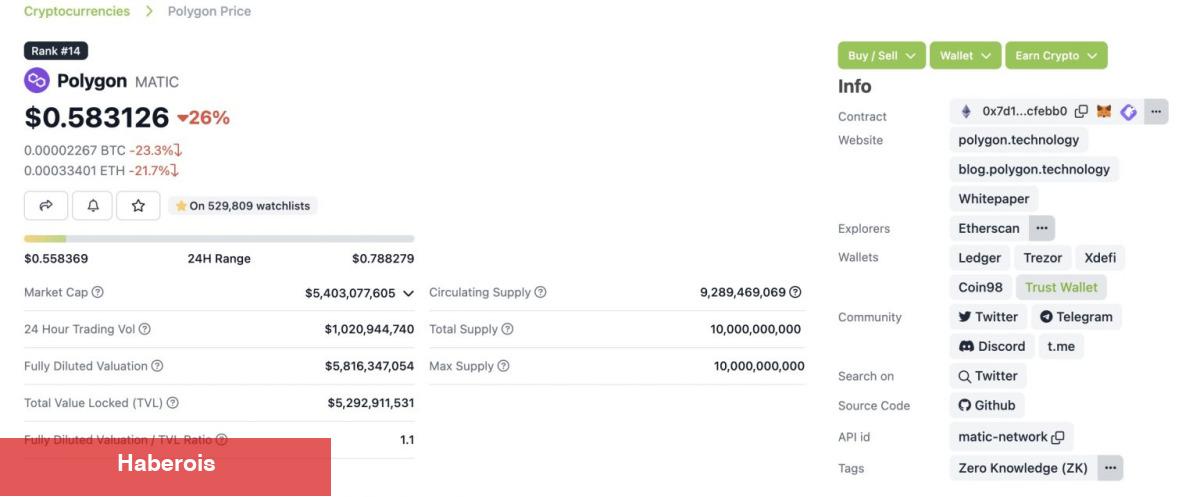Show more explorers next to Etherscan
Viewport: 1200px width, 497px height.
click(1042, 228)
